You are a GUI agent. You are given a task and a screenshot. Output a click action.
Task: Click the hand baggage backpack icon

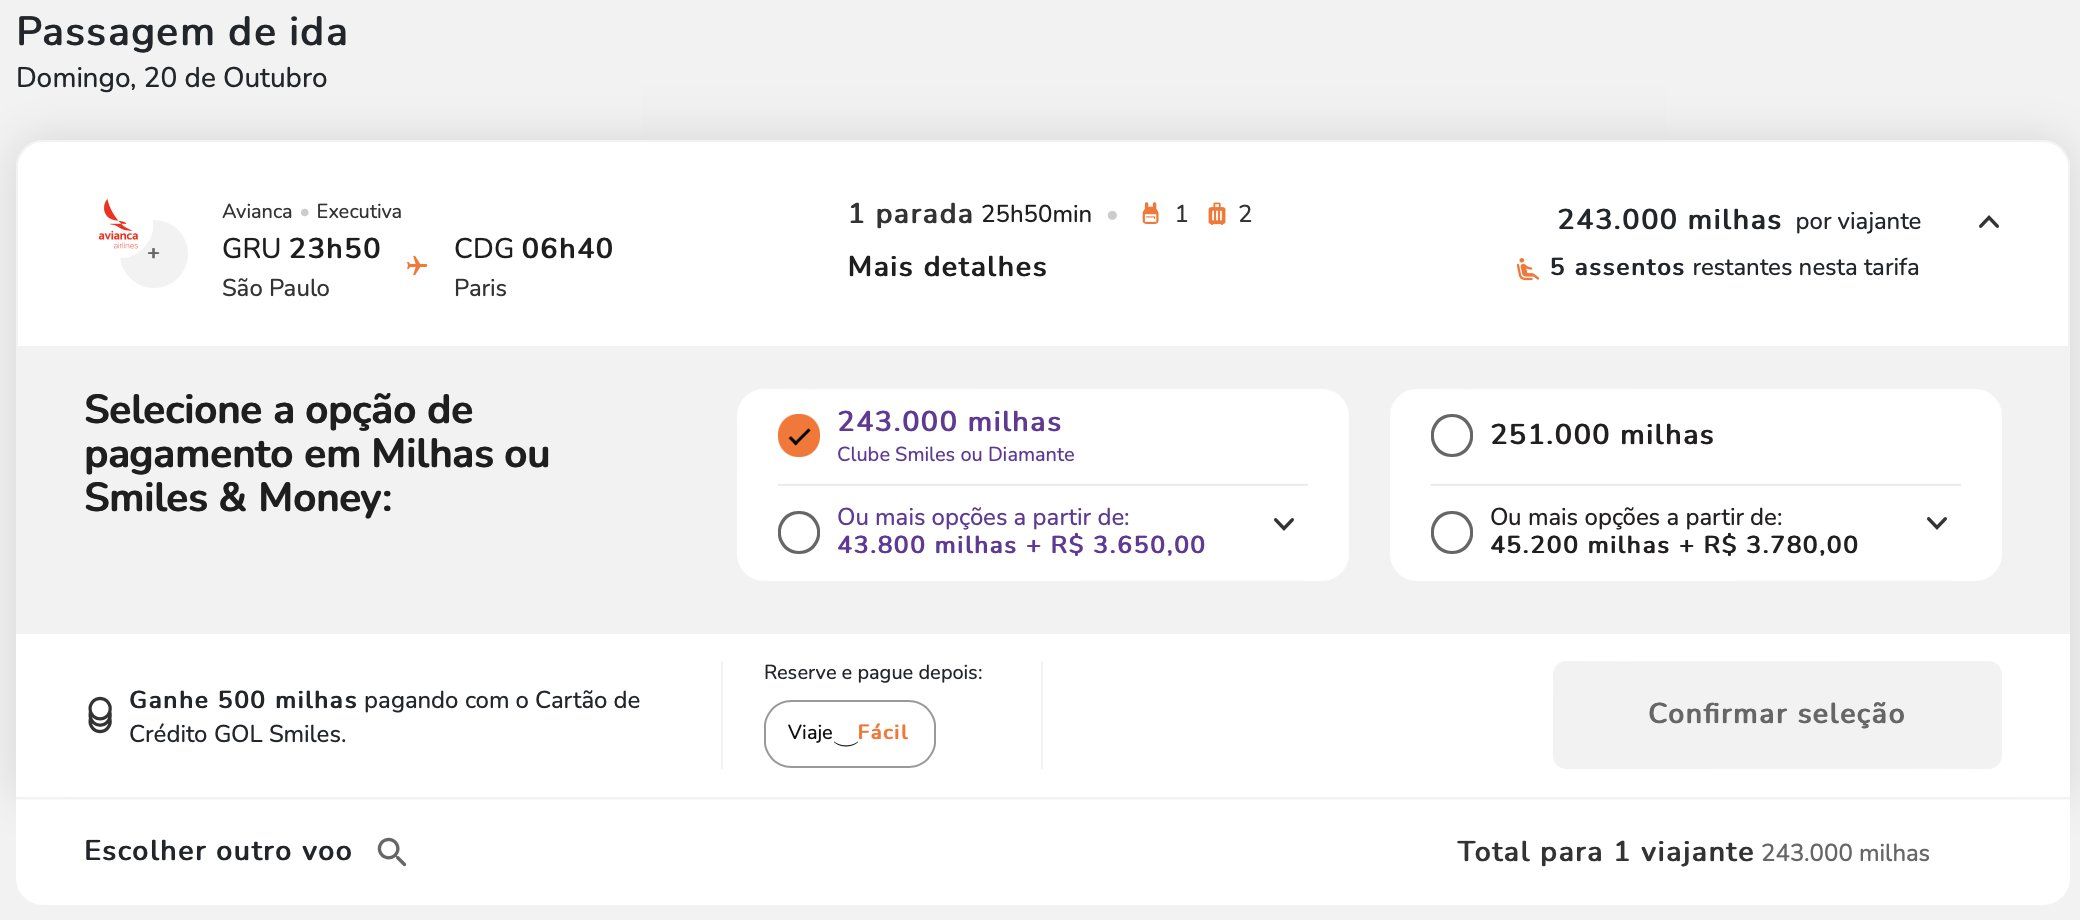pyautogui.click(x=1151, y=214)
